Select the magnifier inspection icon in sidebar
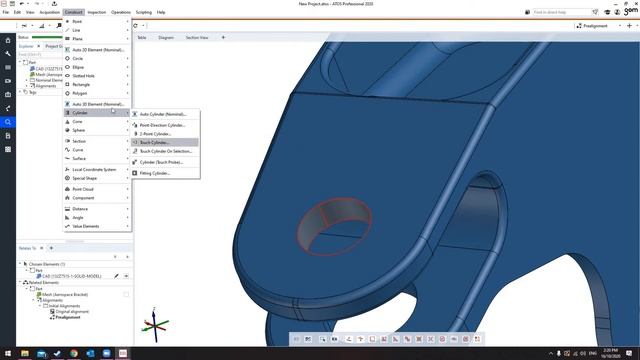 pos(8,122)
